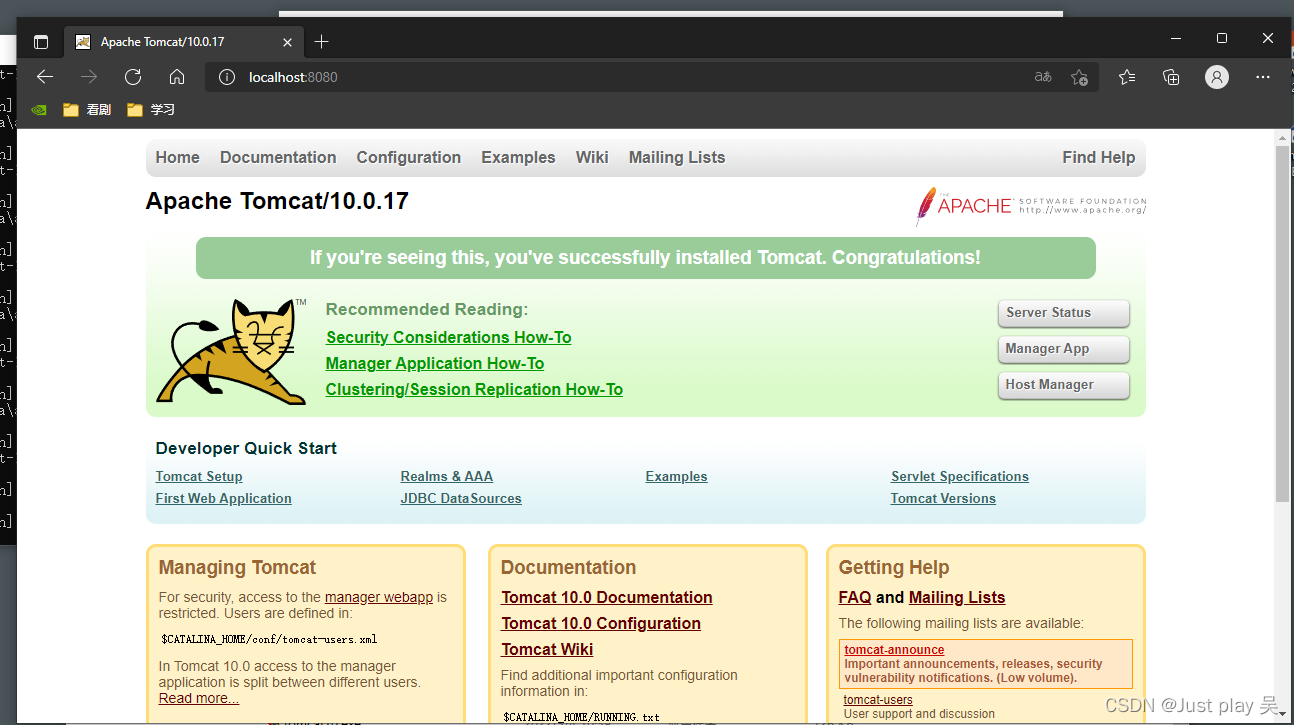Click the successfully installed Tomcat congratulations banner

645,258
